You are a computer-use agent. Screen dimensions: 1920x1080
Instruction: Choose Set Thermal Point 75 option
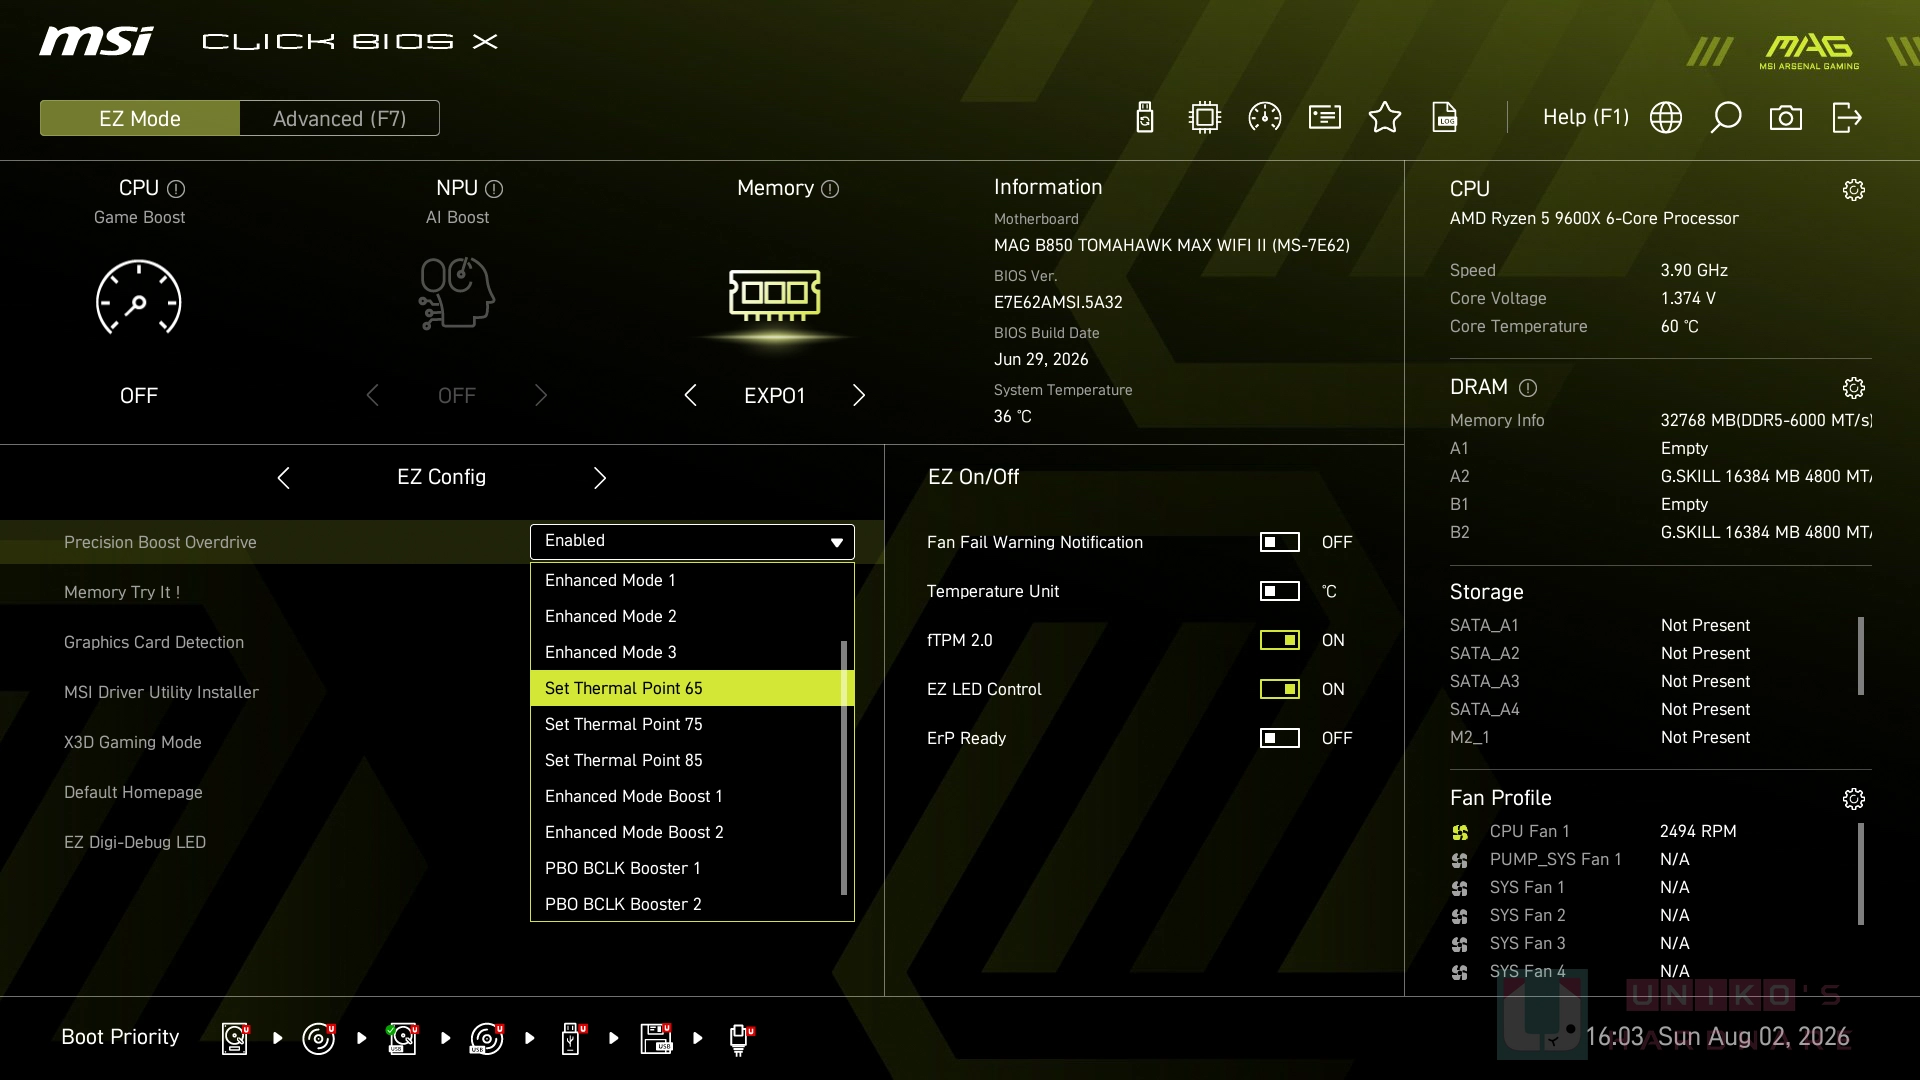click(x=686, y=724)
